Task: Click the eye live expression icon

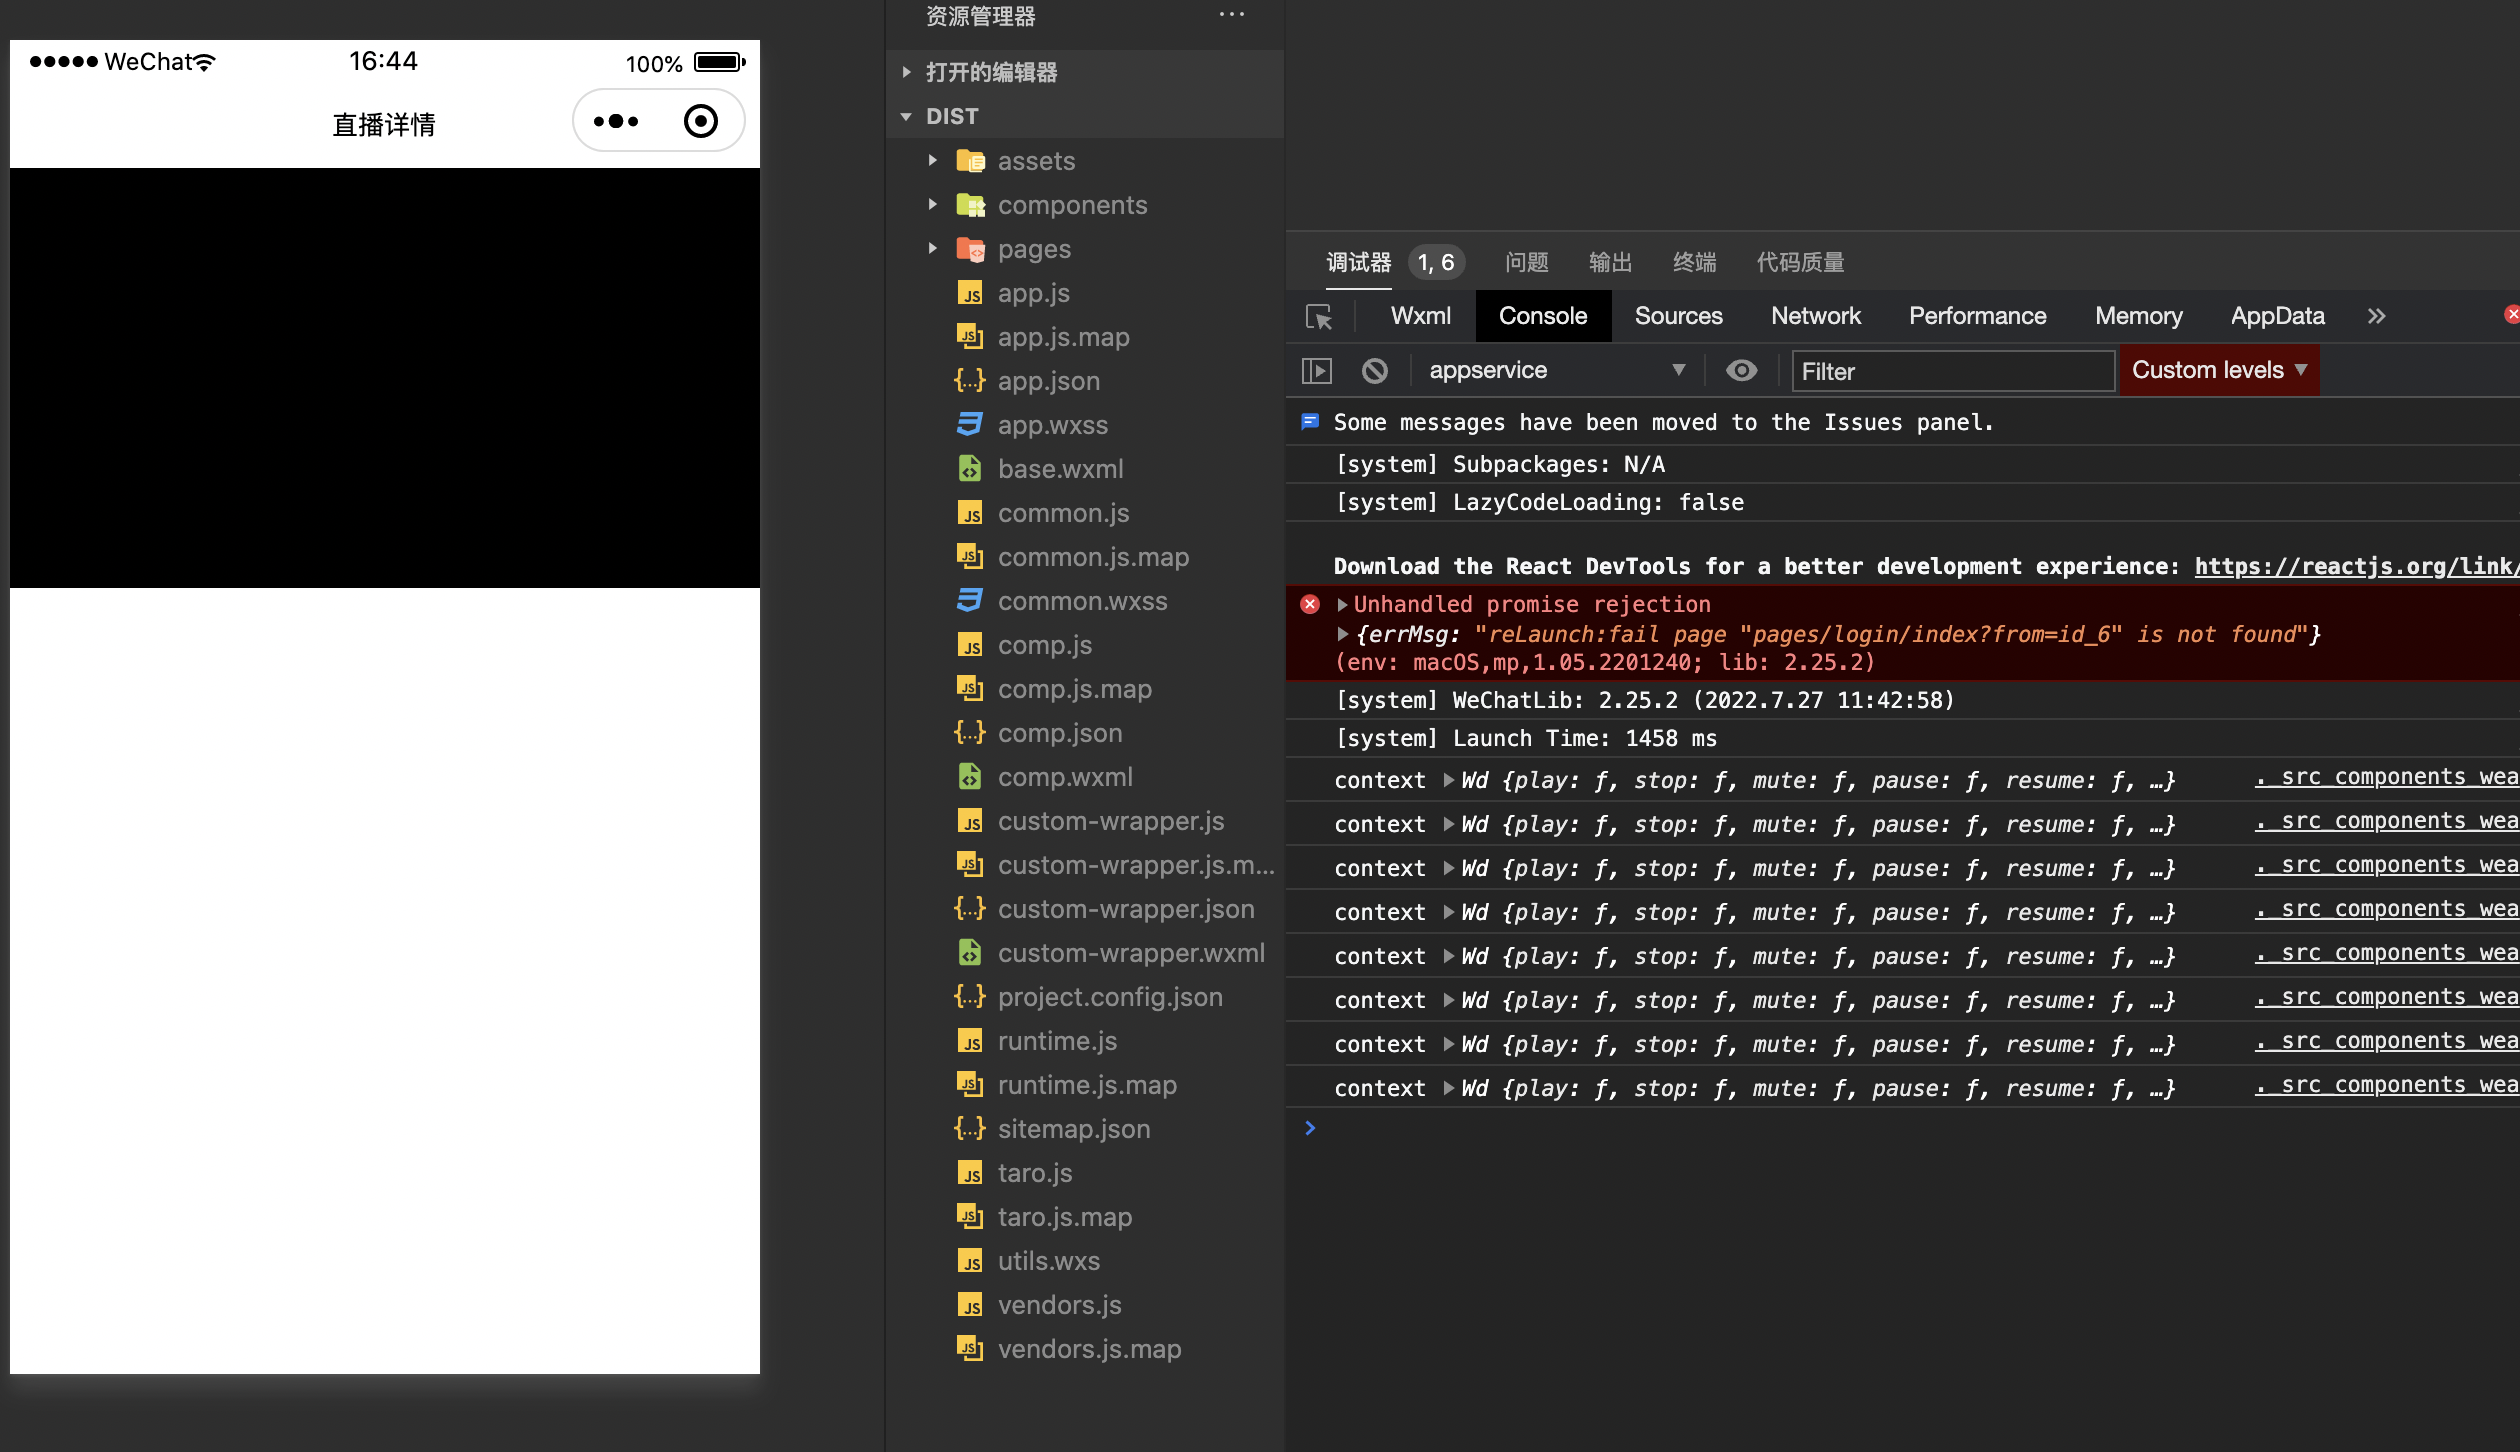Action: click(x=1741, y=371)
